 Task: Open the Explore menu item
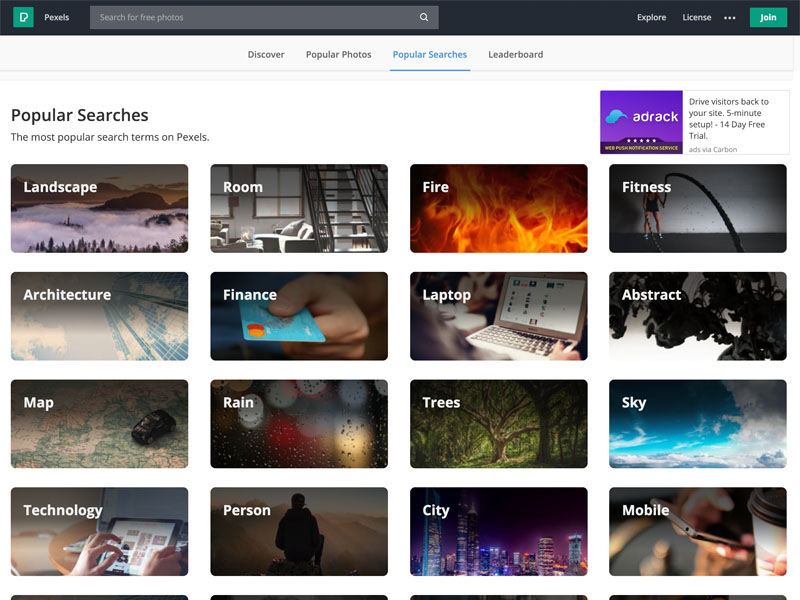[651, 17]
